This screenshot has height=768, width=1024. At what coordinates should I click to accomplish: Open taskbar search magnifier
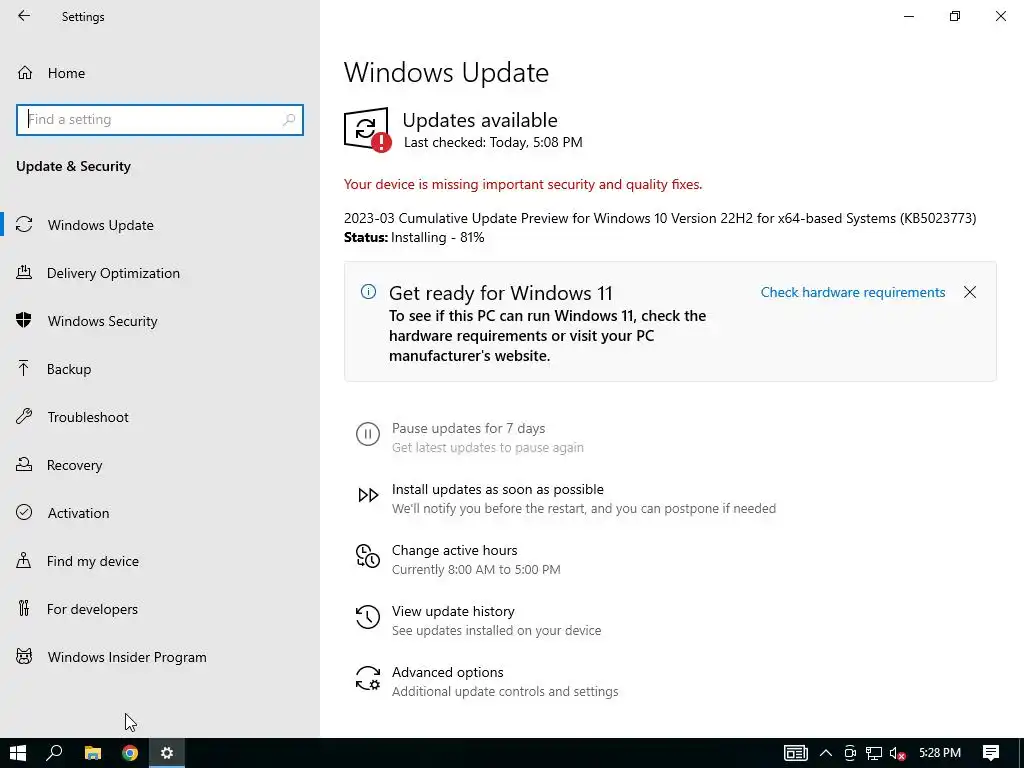(x=54, y=753)
